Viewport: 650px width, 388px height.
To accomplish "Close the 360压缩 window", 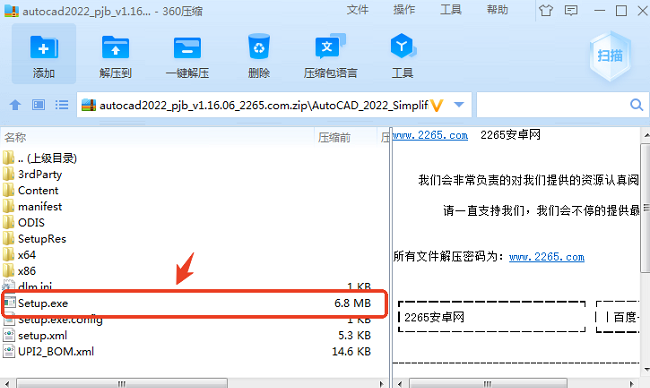I will [643, 10].
